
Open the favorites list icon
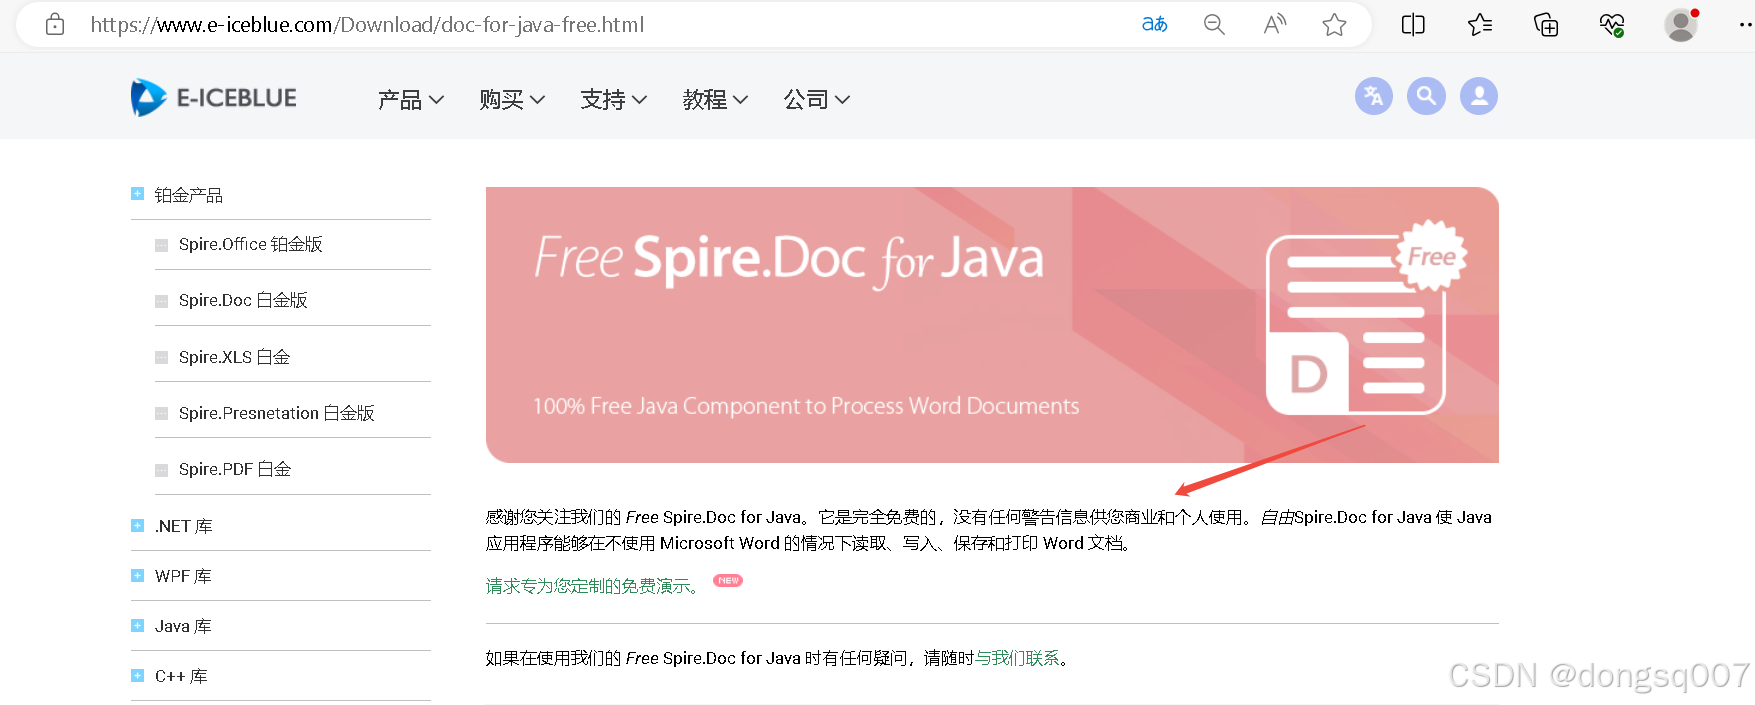[1480, 24]
